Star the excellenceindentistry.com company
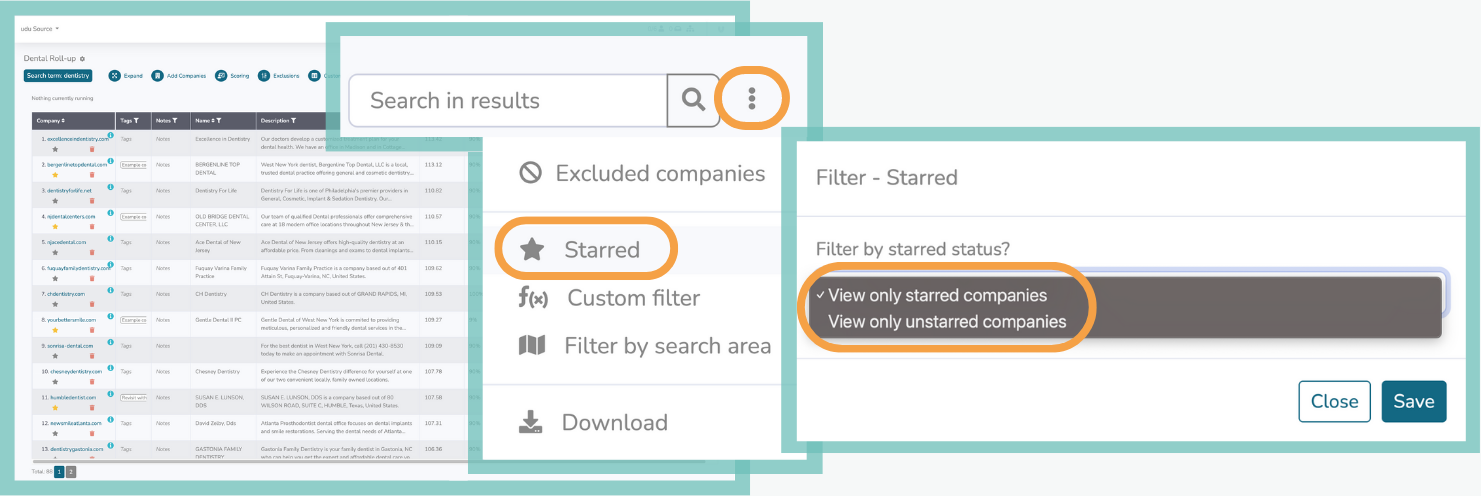Screen dimensions: 1481x496 click(x=56, y=148)
